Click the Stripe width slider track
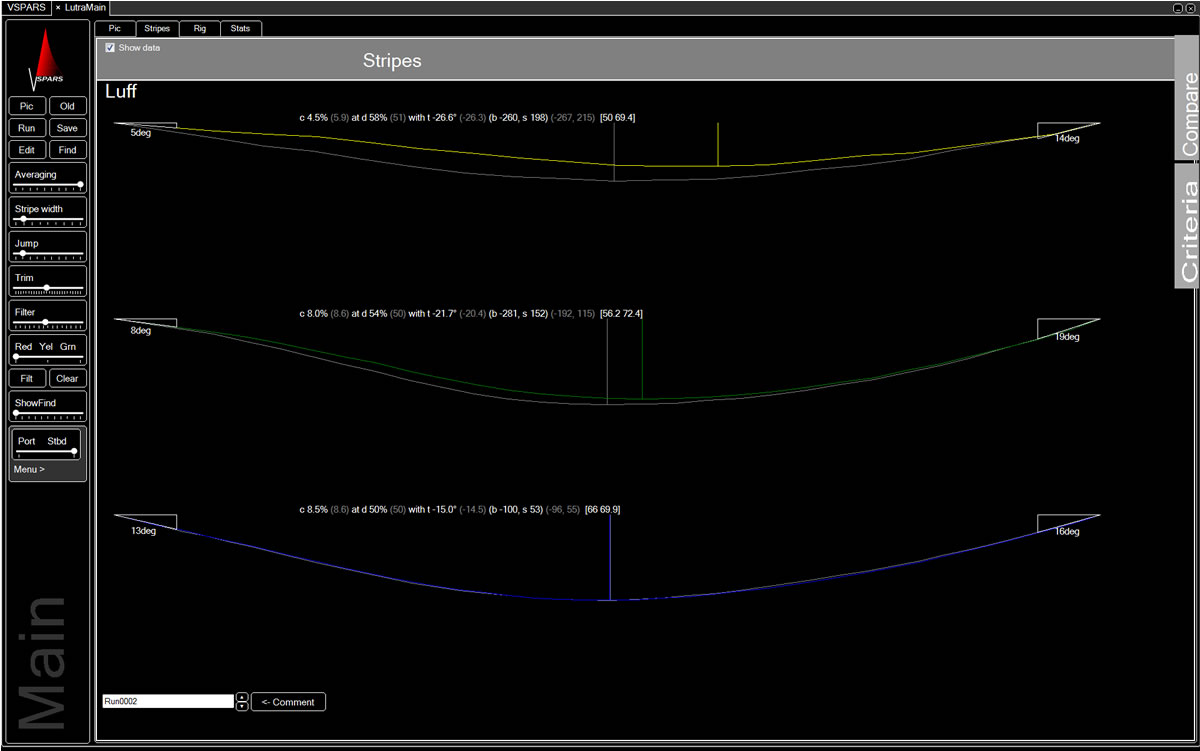The image size is (1200, 751). [x=47, y=218]
